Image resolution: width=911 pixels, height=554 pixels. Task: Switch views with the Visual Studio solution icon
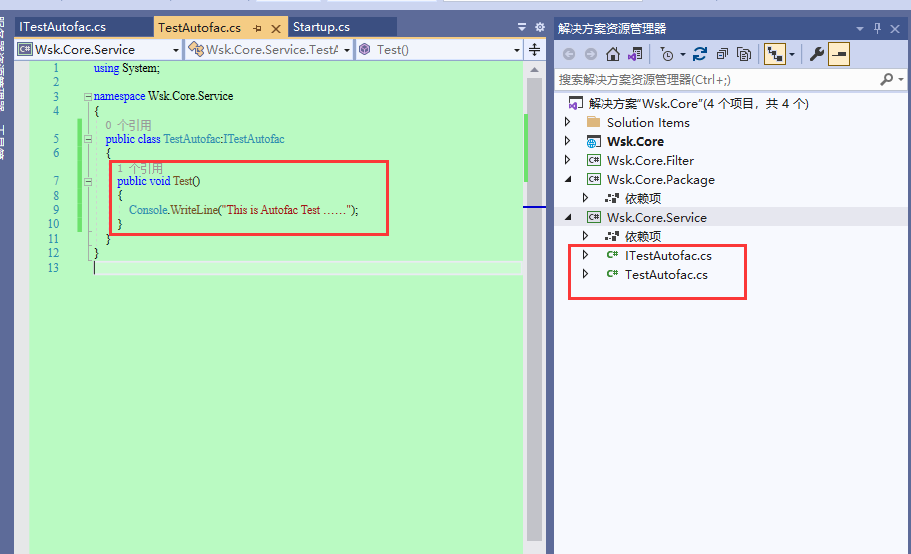tap(635, 54)
